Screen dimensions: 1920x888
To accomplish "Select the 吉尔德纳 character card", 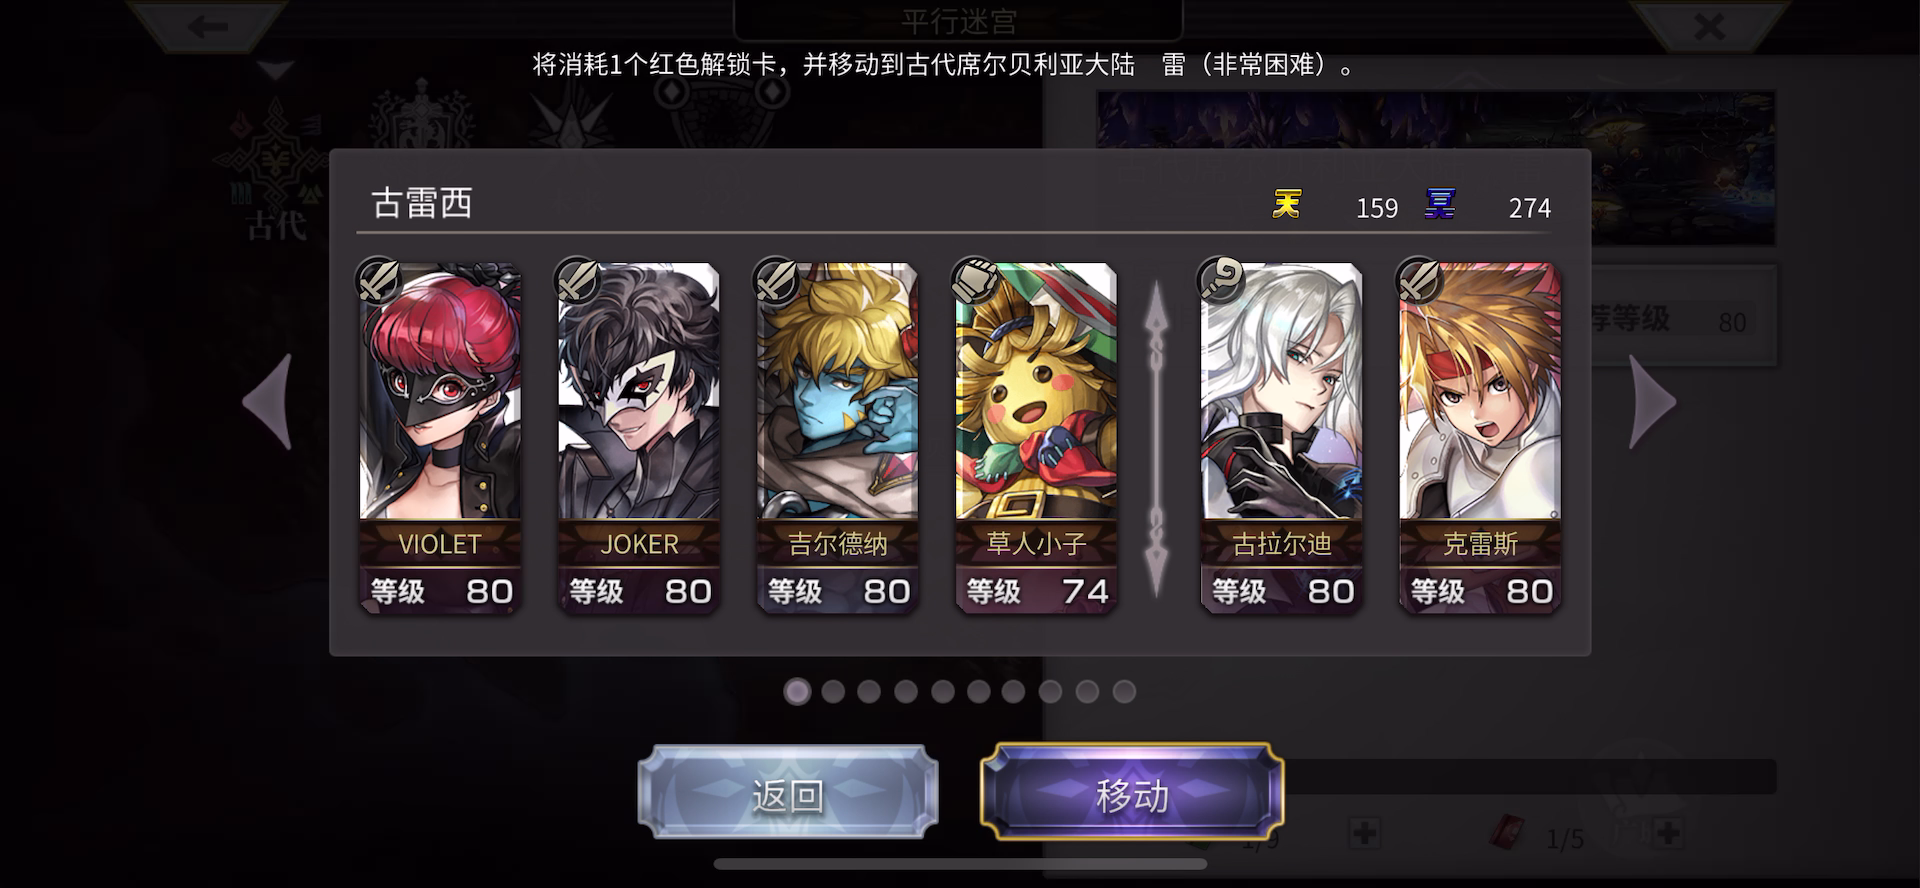I will pos(837,438).
